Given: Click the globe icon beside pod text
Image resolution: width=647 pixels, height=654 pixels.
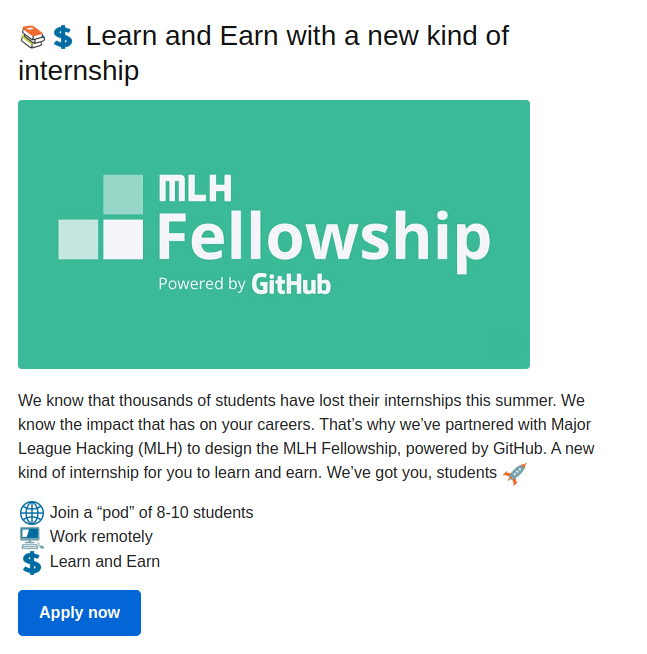Looking at the screenshot, I should tap(32, 513).
